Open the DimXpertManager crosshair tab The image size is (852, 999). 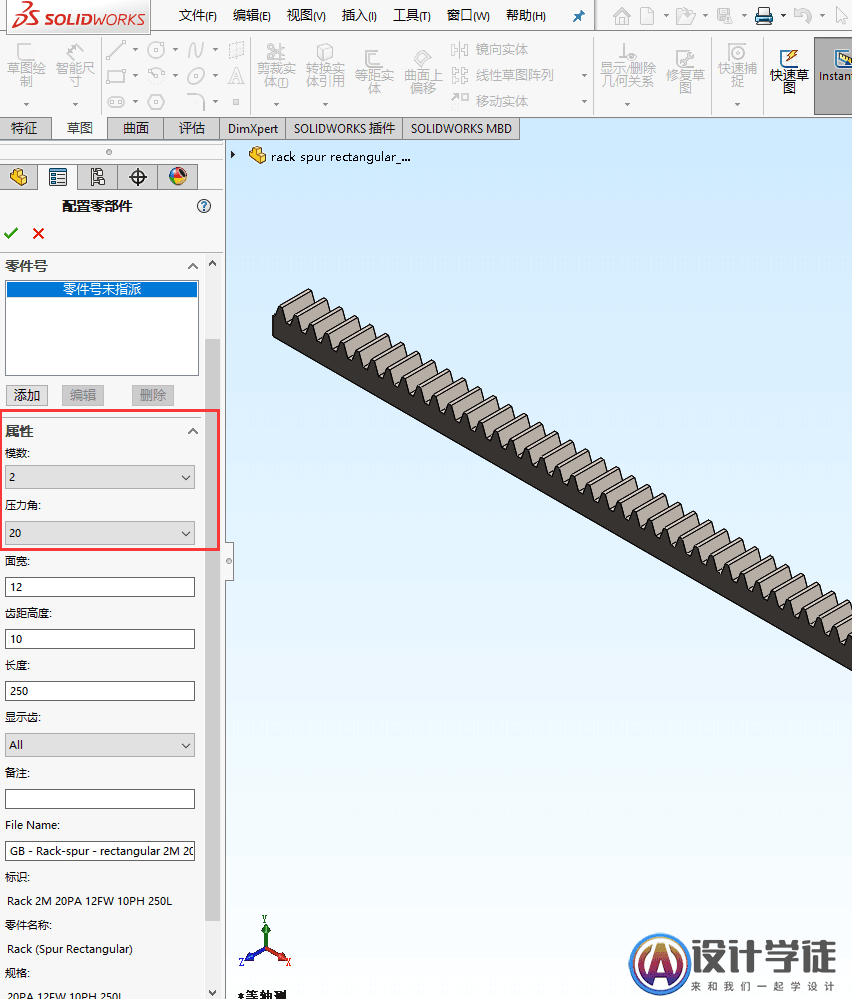coord(138,176)
